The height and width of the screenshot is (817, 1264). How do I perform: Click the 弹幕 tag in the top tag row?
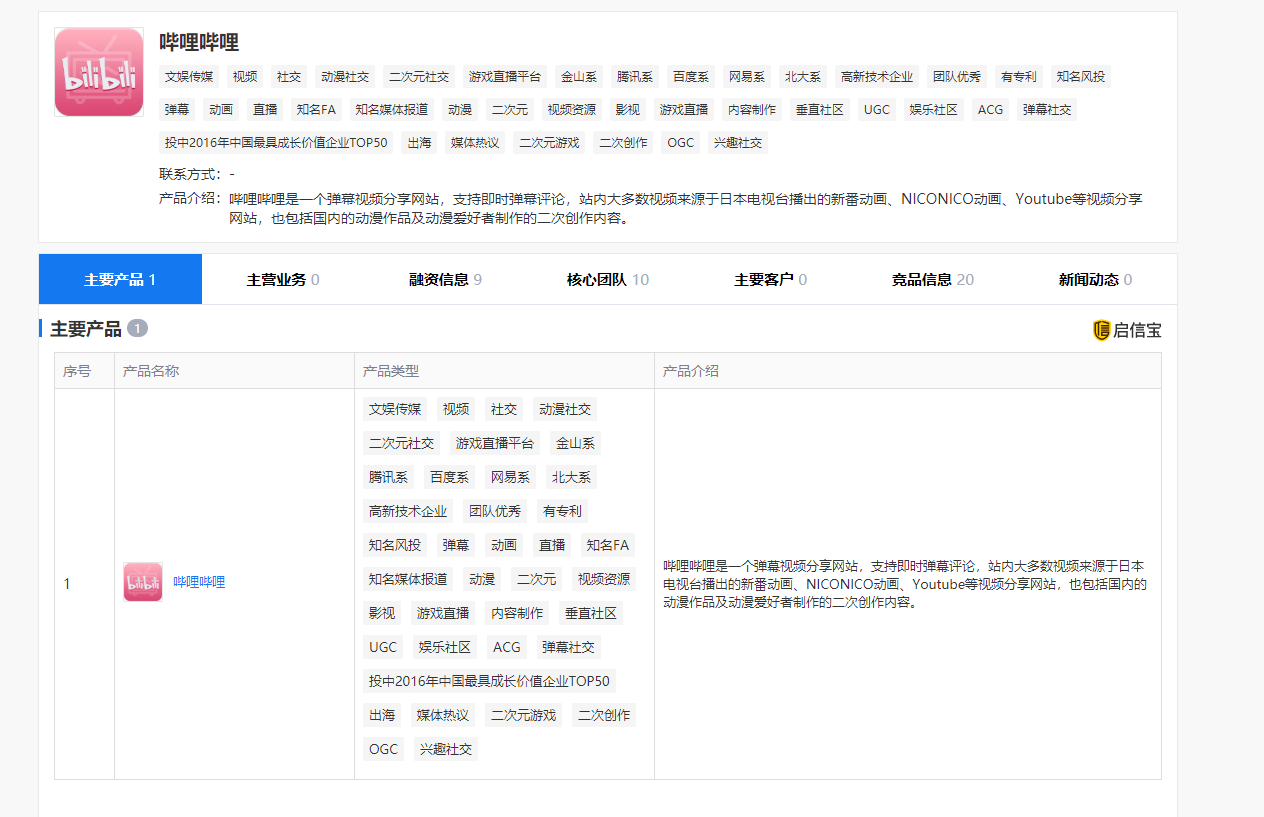point(177,109)
